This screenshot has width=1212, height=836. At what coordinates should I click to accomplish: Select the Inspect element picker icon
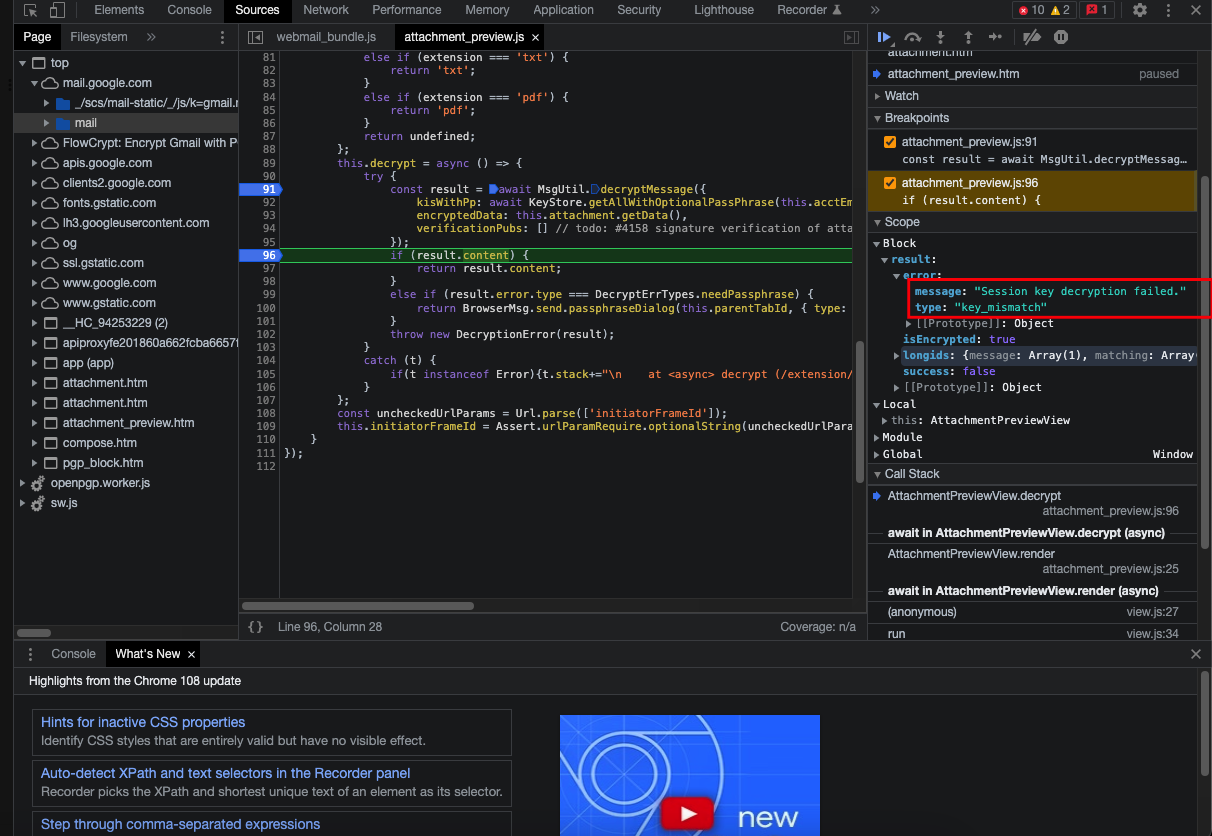[29, 10]
